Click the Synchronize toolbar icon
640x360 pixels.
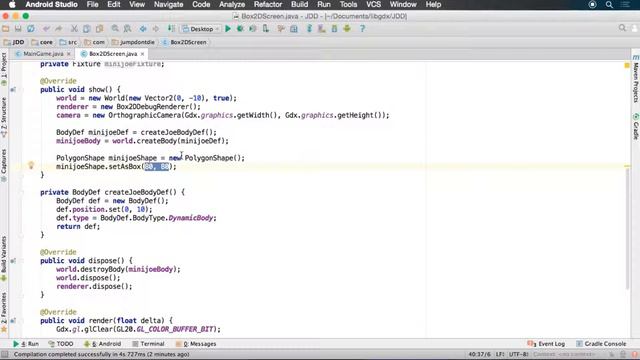pos(31,29)
